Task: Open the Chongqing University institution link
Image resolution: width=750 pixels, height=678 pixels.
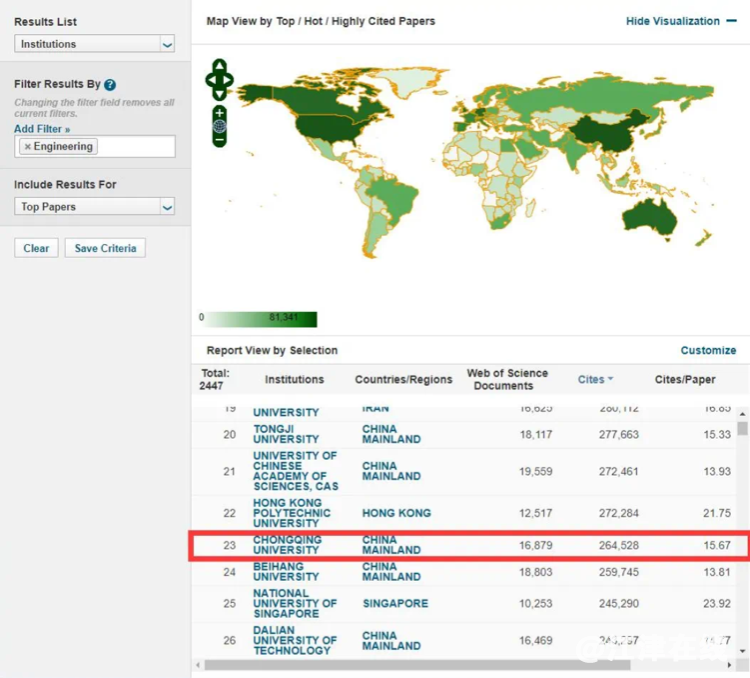Action: click(x=287, y=545)
